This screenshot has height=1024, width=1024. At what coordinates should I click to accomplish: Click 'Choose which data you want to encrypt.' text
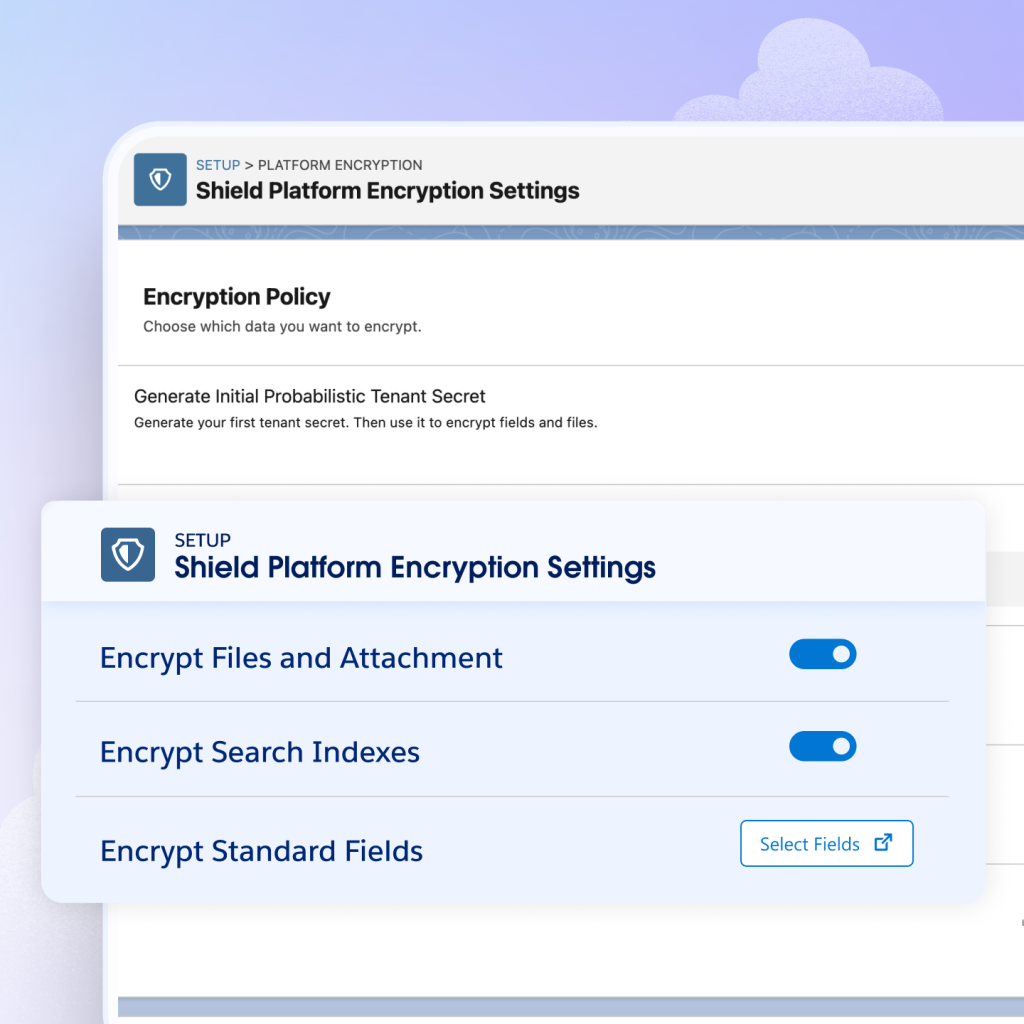(x=282, y=327)
